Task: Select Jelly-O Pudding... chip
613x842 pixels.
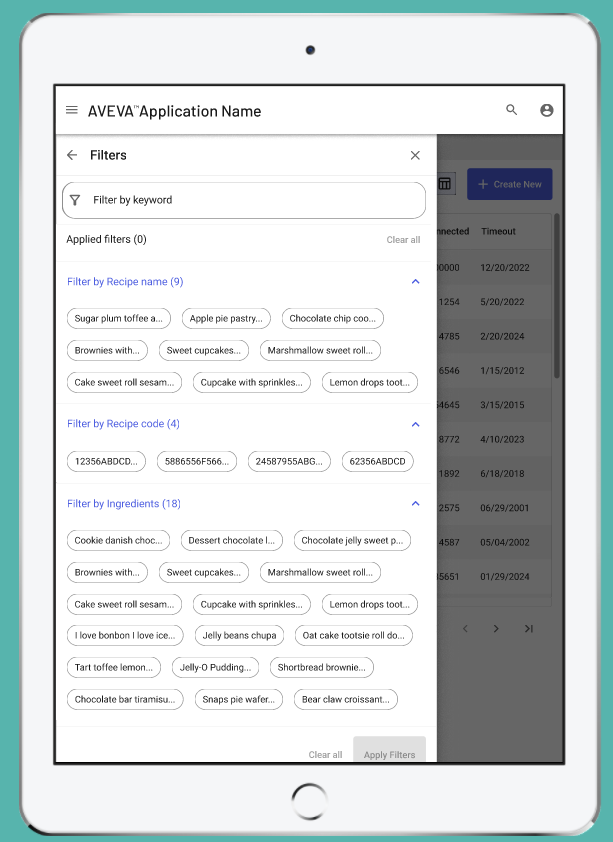Action: click(x=215, y=667)
